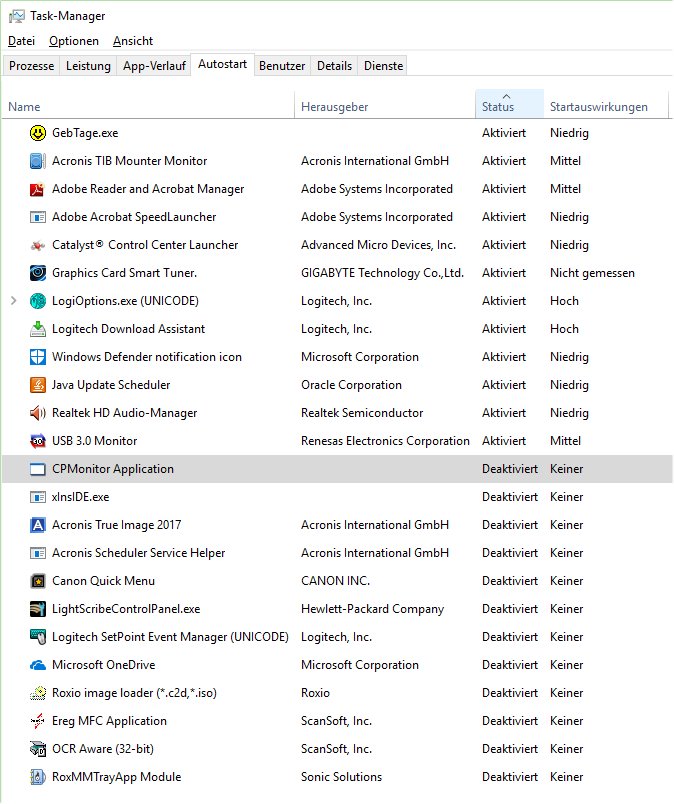
Task: Switch to the App-Verlauf tab
Action: (x=154, y=66)
